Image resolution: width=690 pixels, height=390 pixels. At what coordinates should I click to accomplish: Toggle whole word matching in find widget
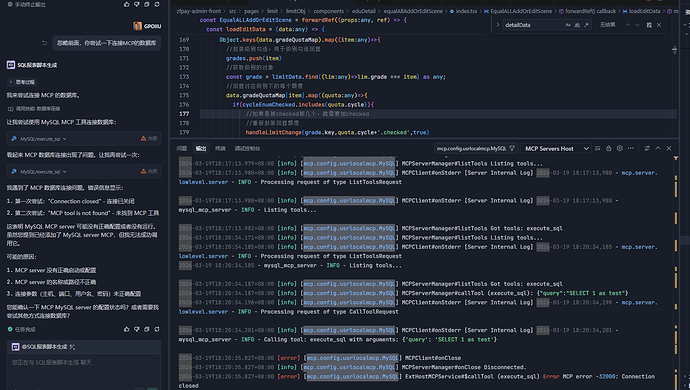click(x=577, y=25)
